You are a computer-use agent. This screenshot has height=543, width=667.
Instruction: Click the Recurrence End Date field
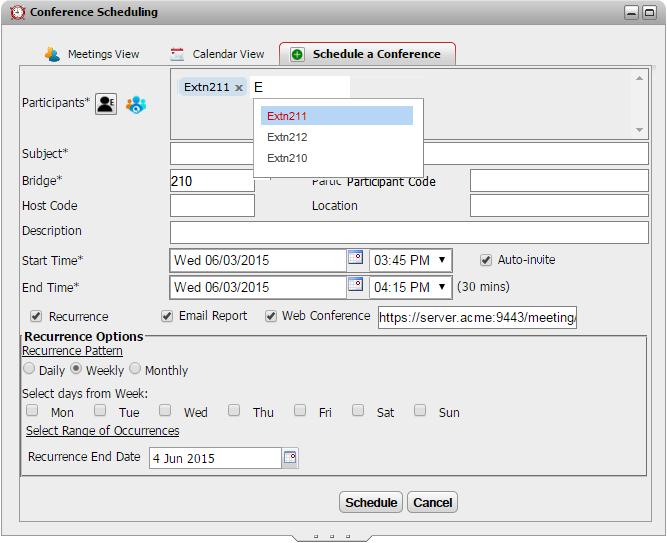(215, 458)
